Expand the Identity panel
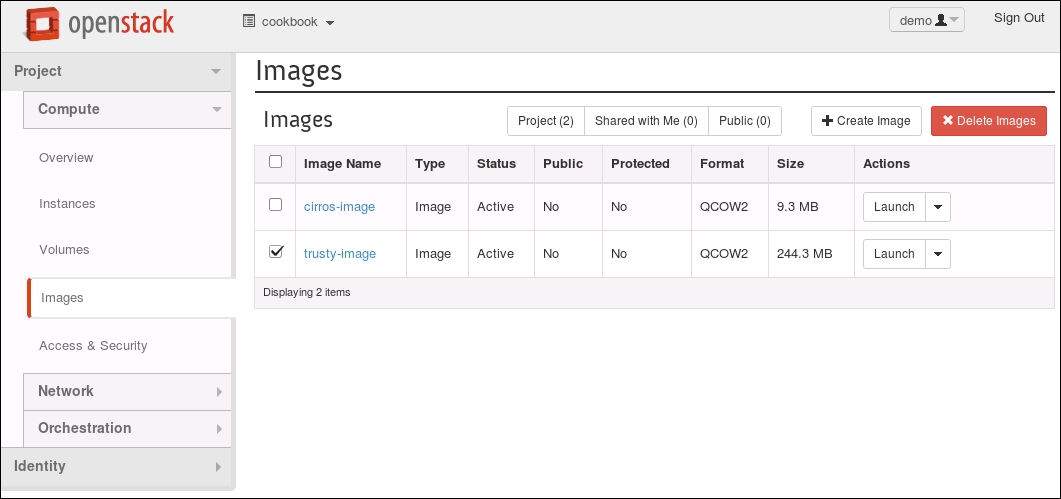 (117, 466)
